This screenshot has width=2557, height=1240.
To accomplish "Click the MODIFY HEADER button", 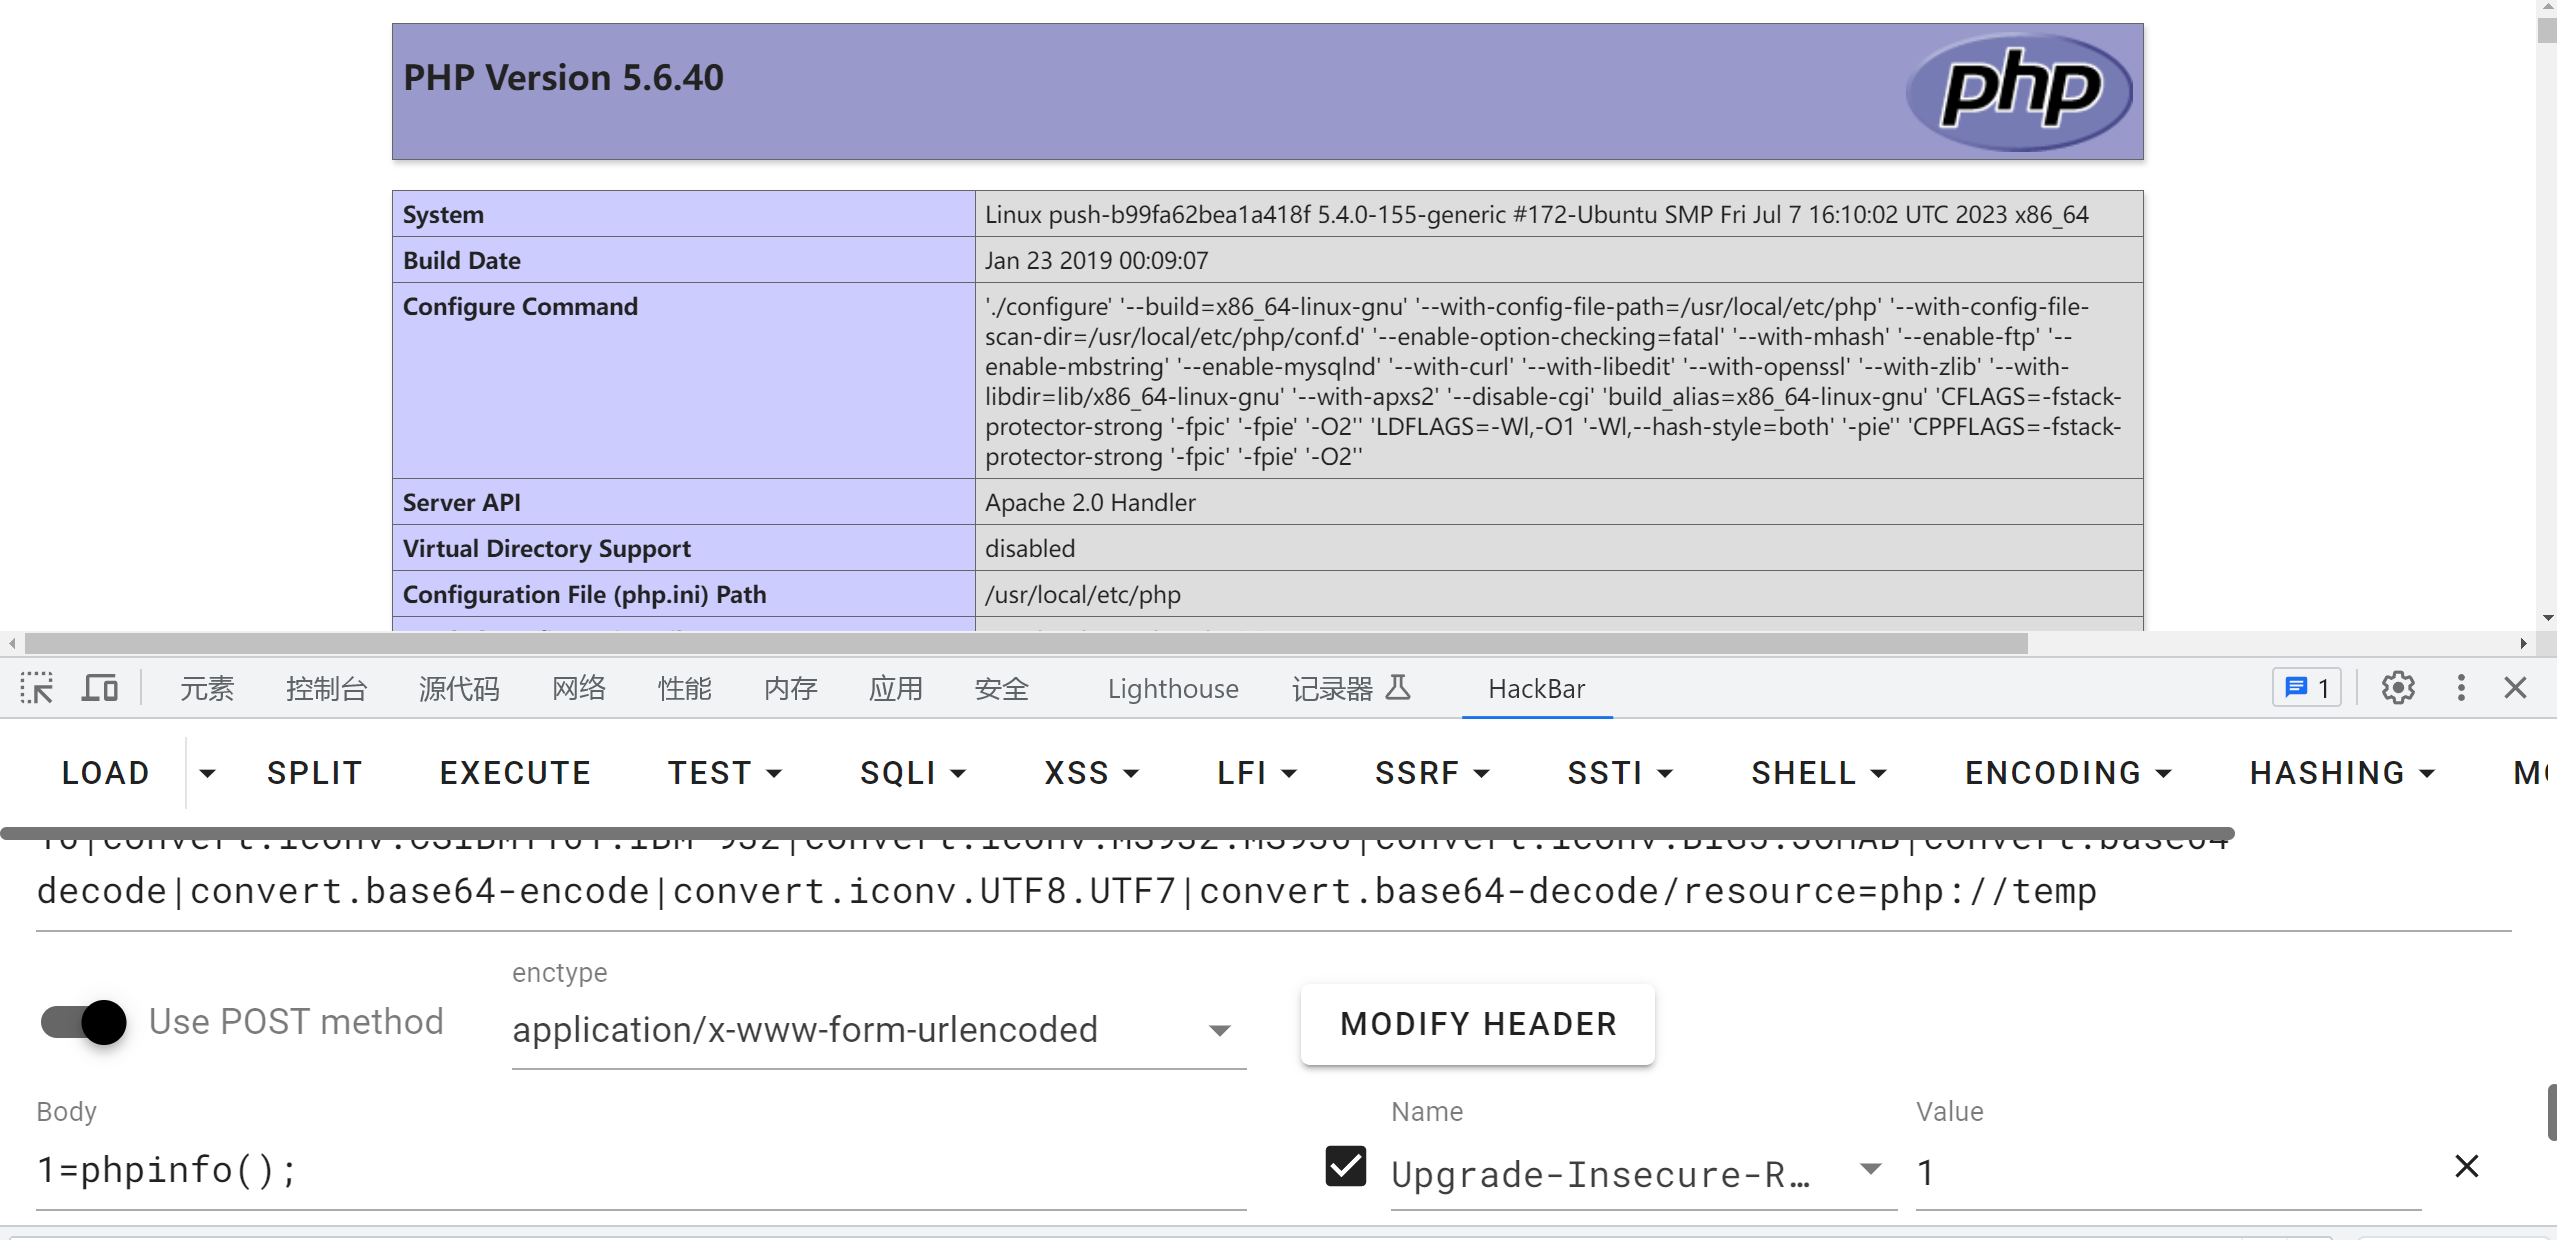I will 1477,1024.
